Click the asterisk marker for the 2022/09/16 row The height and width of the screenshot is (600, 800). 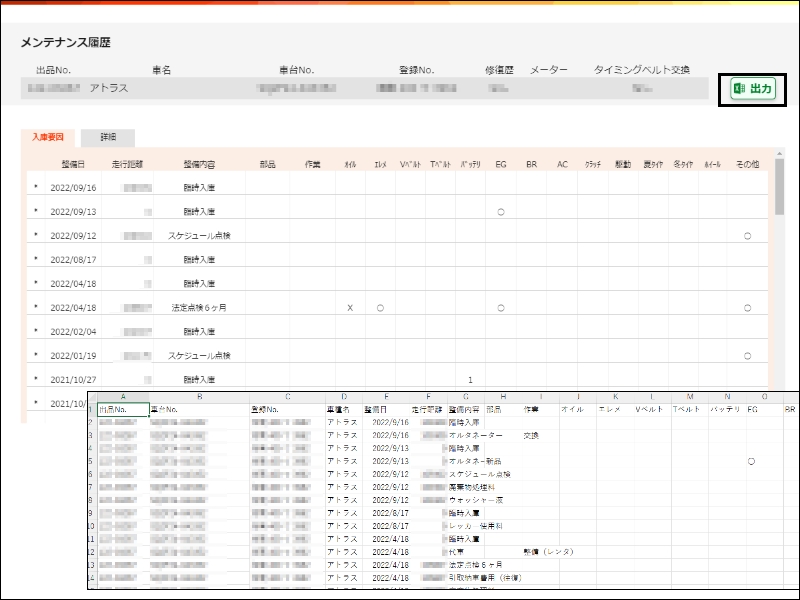36,187
